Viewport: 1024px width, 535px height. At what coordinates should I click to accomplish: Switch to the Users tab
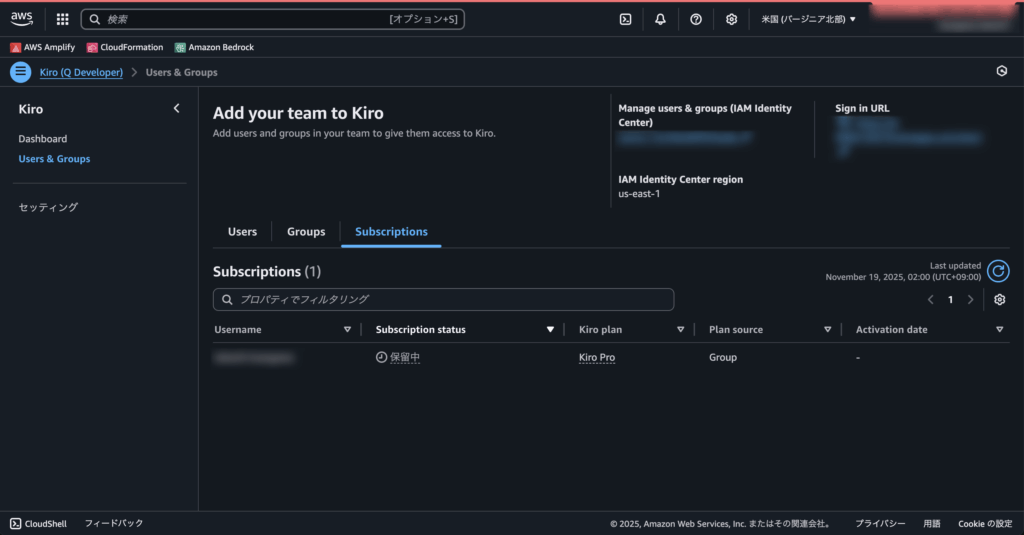coord(242,232)
